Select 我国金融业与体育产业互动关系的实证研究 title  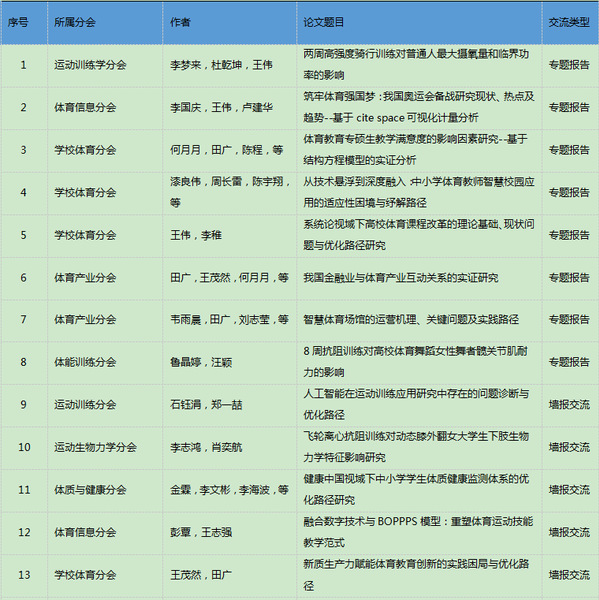click(401, 278)
